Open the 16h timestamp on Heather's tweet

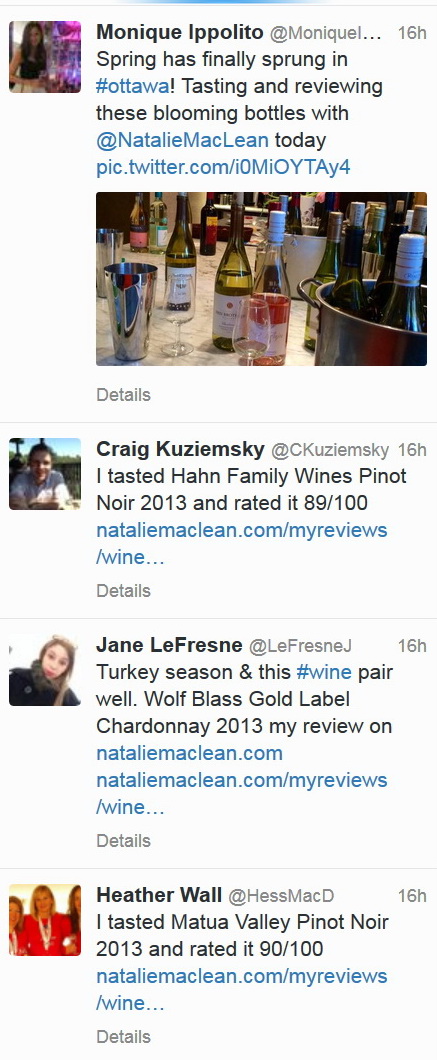click(x=412, y=896)
